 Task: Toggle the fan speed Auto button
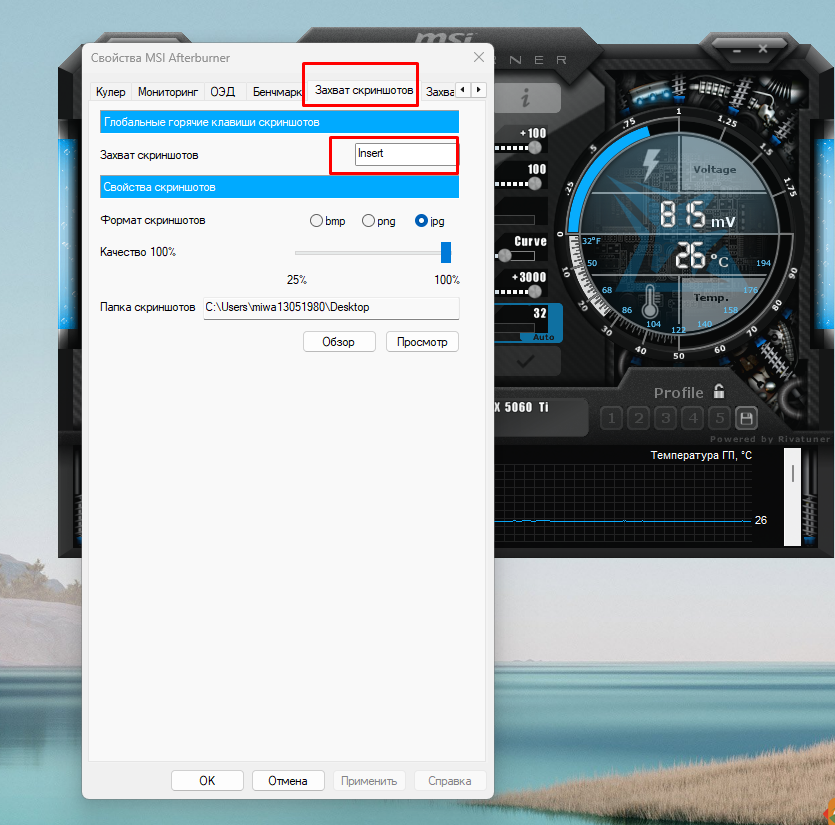(x=544, y=337)
